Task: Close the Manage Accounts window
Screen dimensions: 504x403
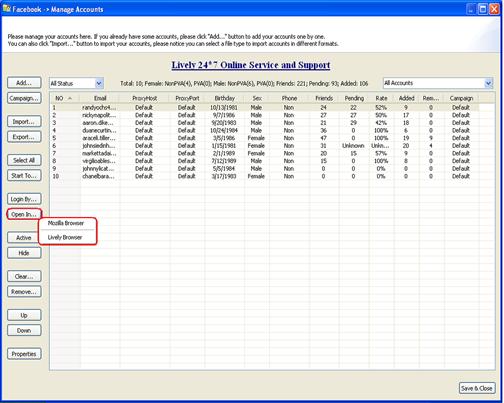Action: [x=494, y=9]
